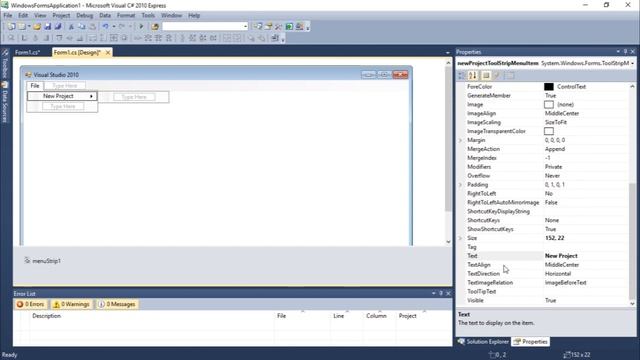Switch Properties grid to Alphabetical view

473,76
